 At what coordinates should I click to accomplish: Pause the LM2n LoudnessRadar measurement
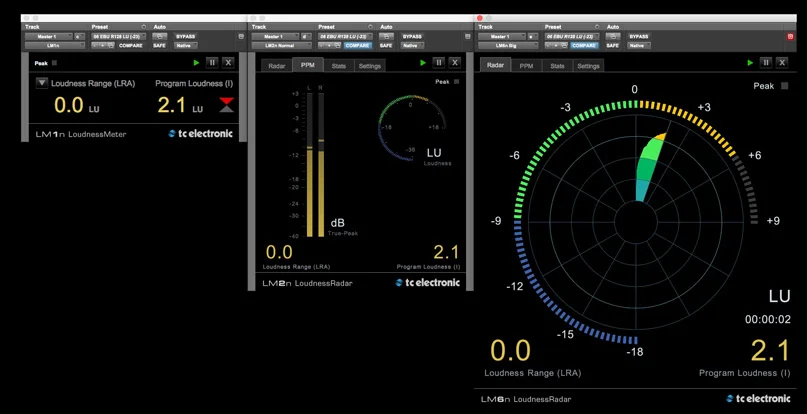point(438,63)
